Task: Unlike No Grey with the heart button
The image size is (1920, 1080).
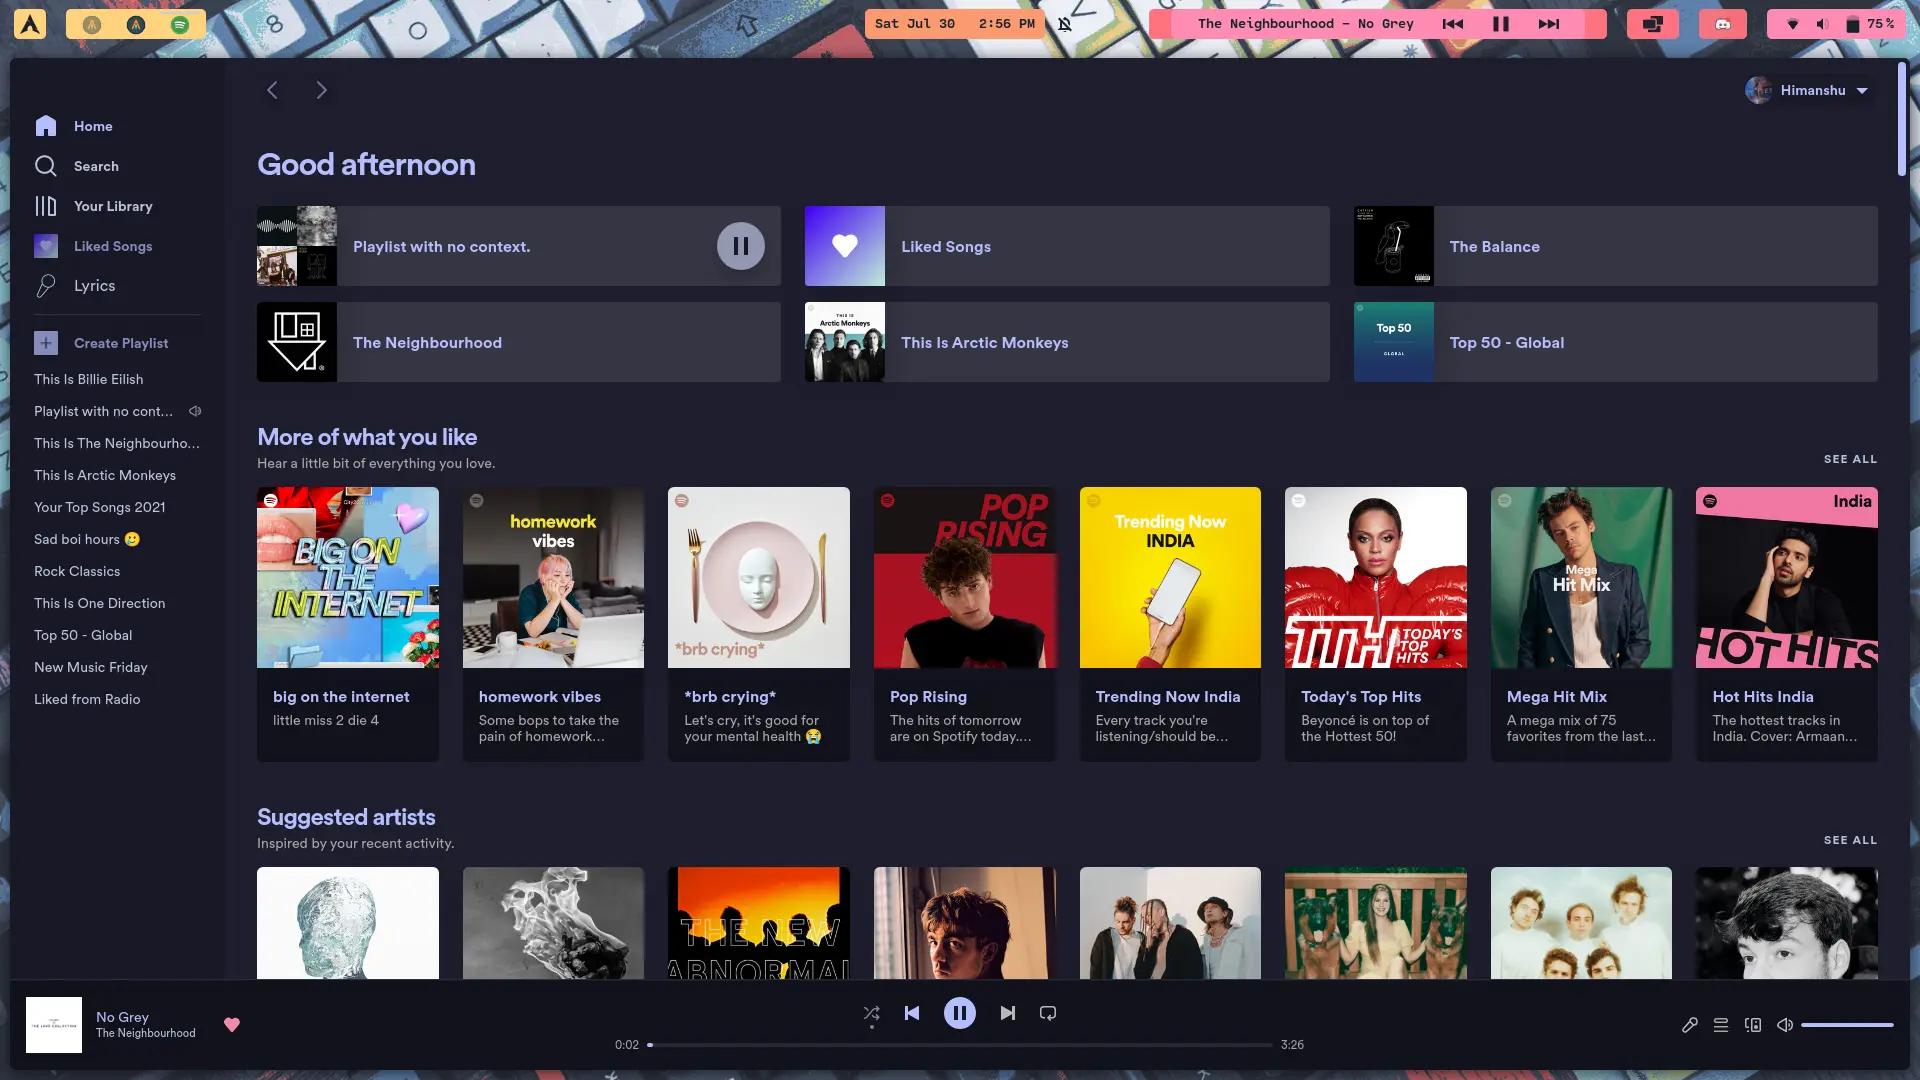Action: [x=231, y=1025]
